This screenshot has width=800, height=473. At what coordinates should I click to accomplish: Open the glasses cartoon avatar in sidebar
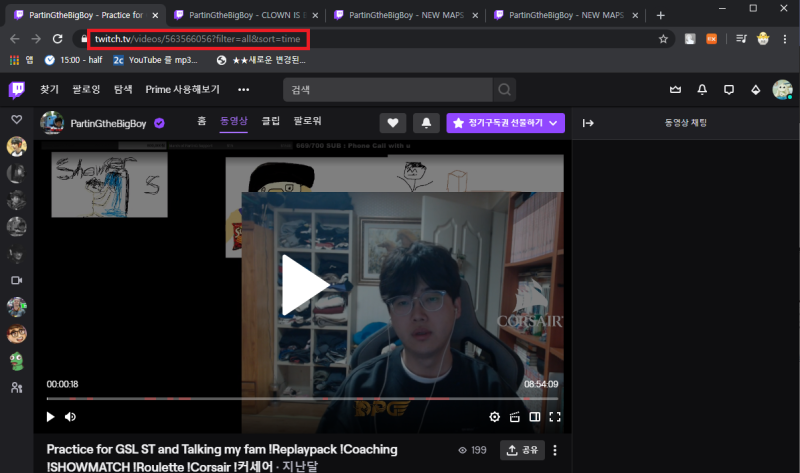(16, 334)
